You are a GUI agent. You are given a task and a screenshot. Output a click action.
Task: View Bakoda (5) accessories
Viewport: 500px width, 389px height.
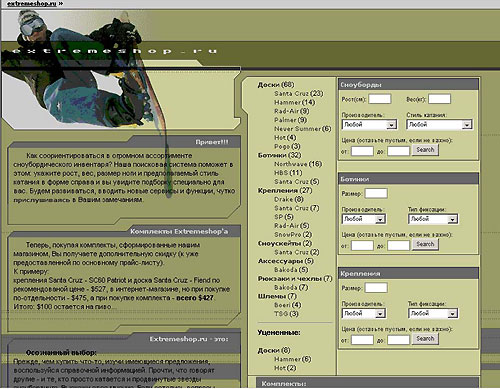(291, 270)
